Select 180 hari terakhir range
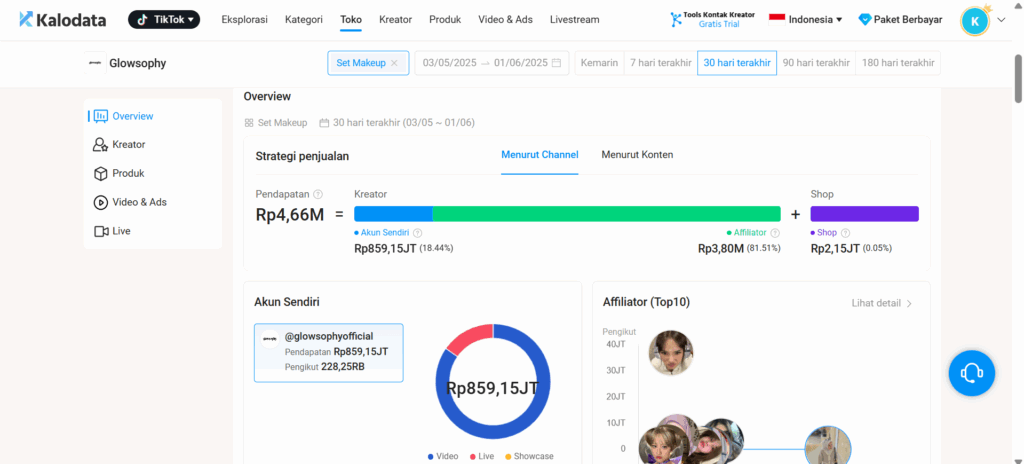The image size is (1024, 464). click(898, 63)
